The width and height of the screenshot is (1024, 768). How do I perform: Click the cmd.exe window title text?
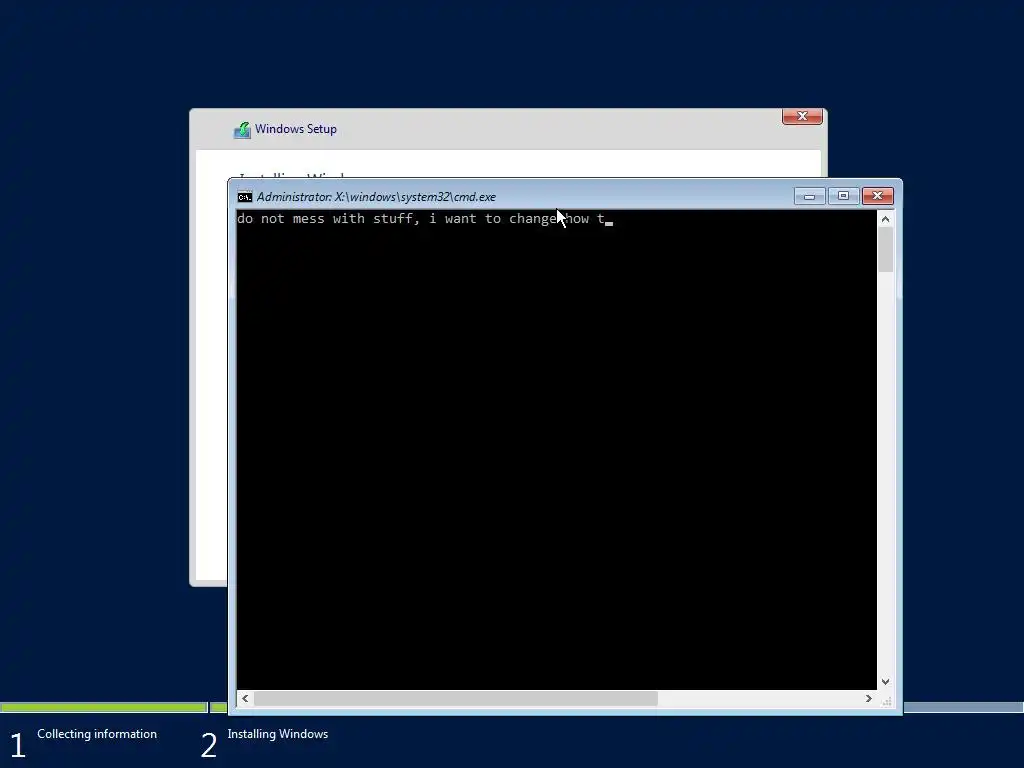point(376,197)
